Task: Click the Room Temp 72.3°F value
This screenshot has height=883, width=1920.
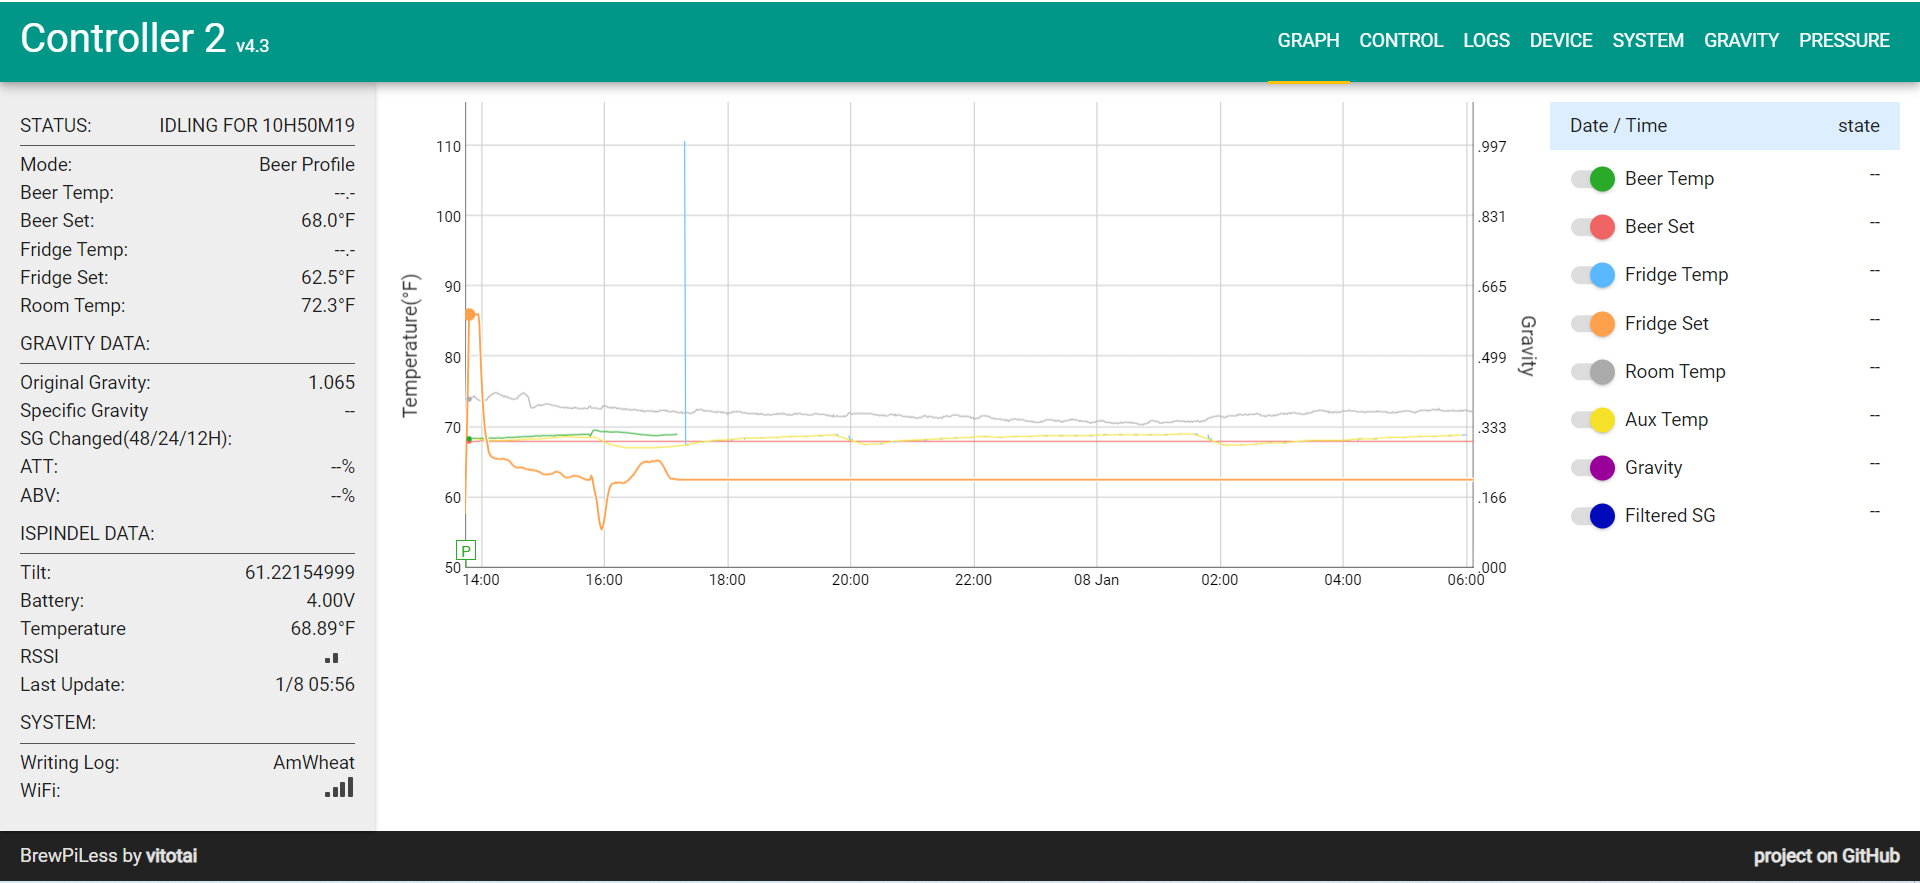Action: 328,306
